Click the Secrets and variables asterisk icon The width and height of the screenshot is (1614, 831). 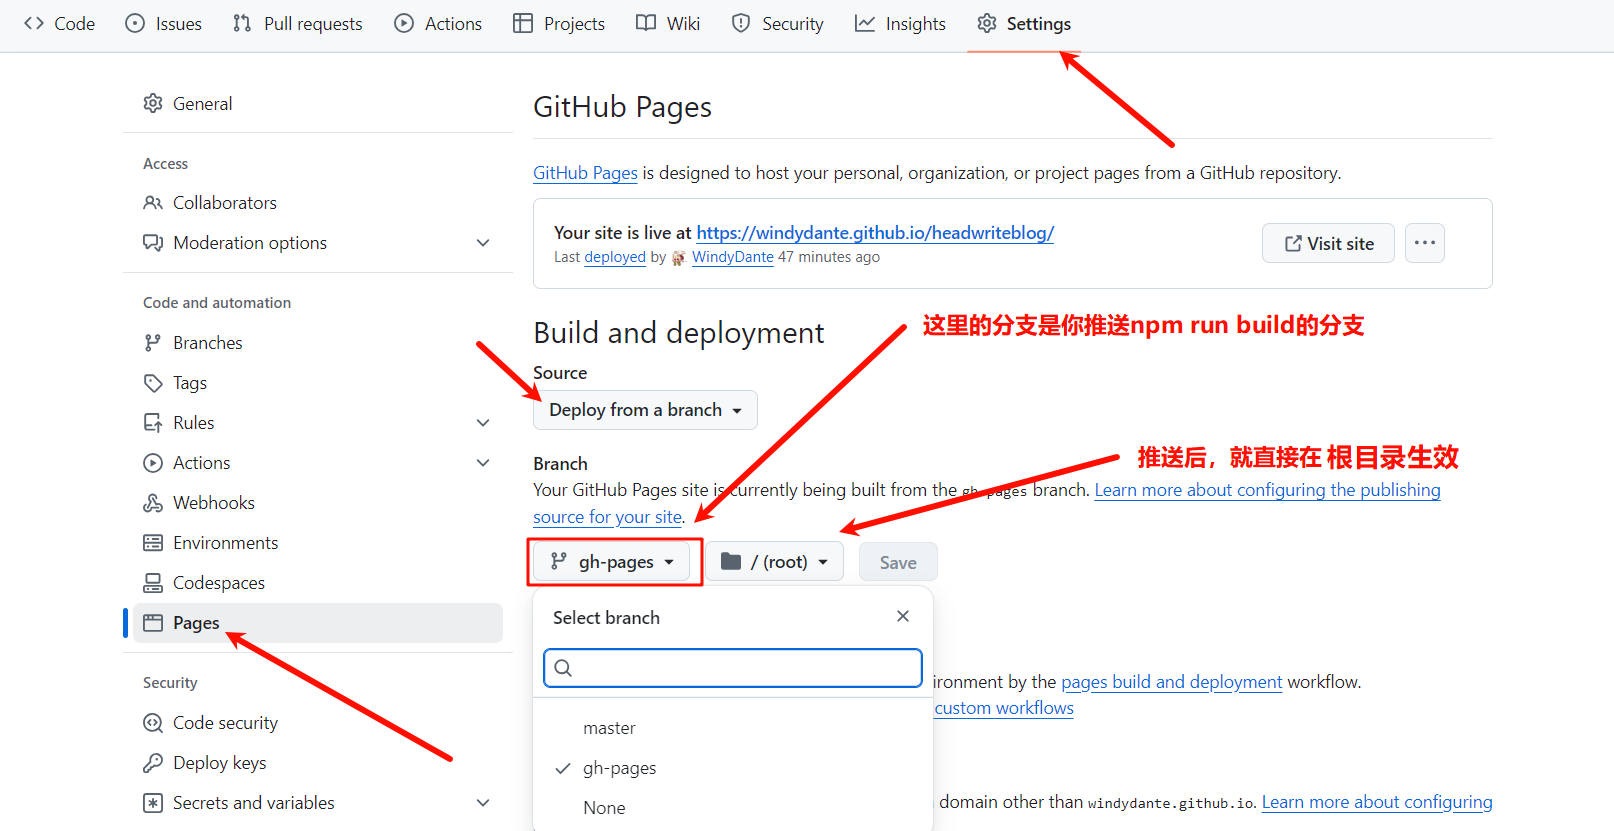tap(153, 803)
